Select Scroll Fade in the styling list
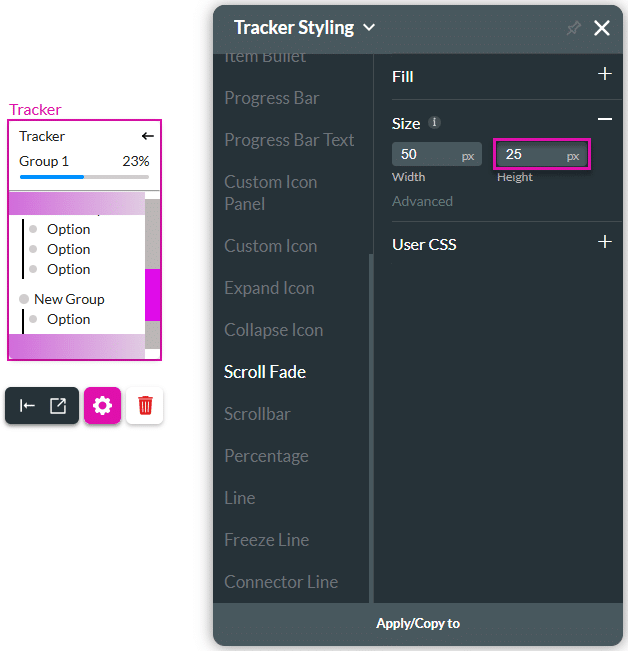 (265, 372)
